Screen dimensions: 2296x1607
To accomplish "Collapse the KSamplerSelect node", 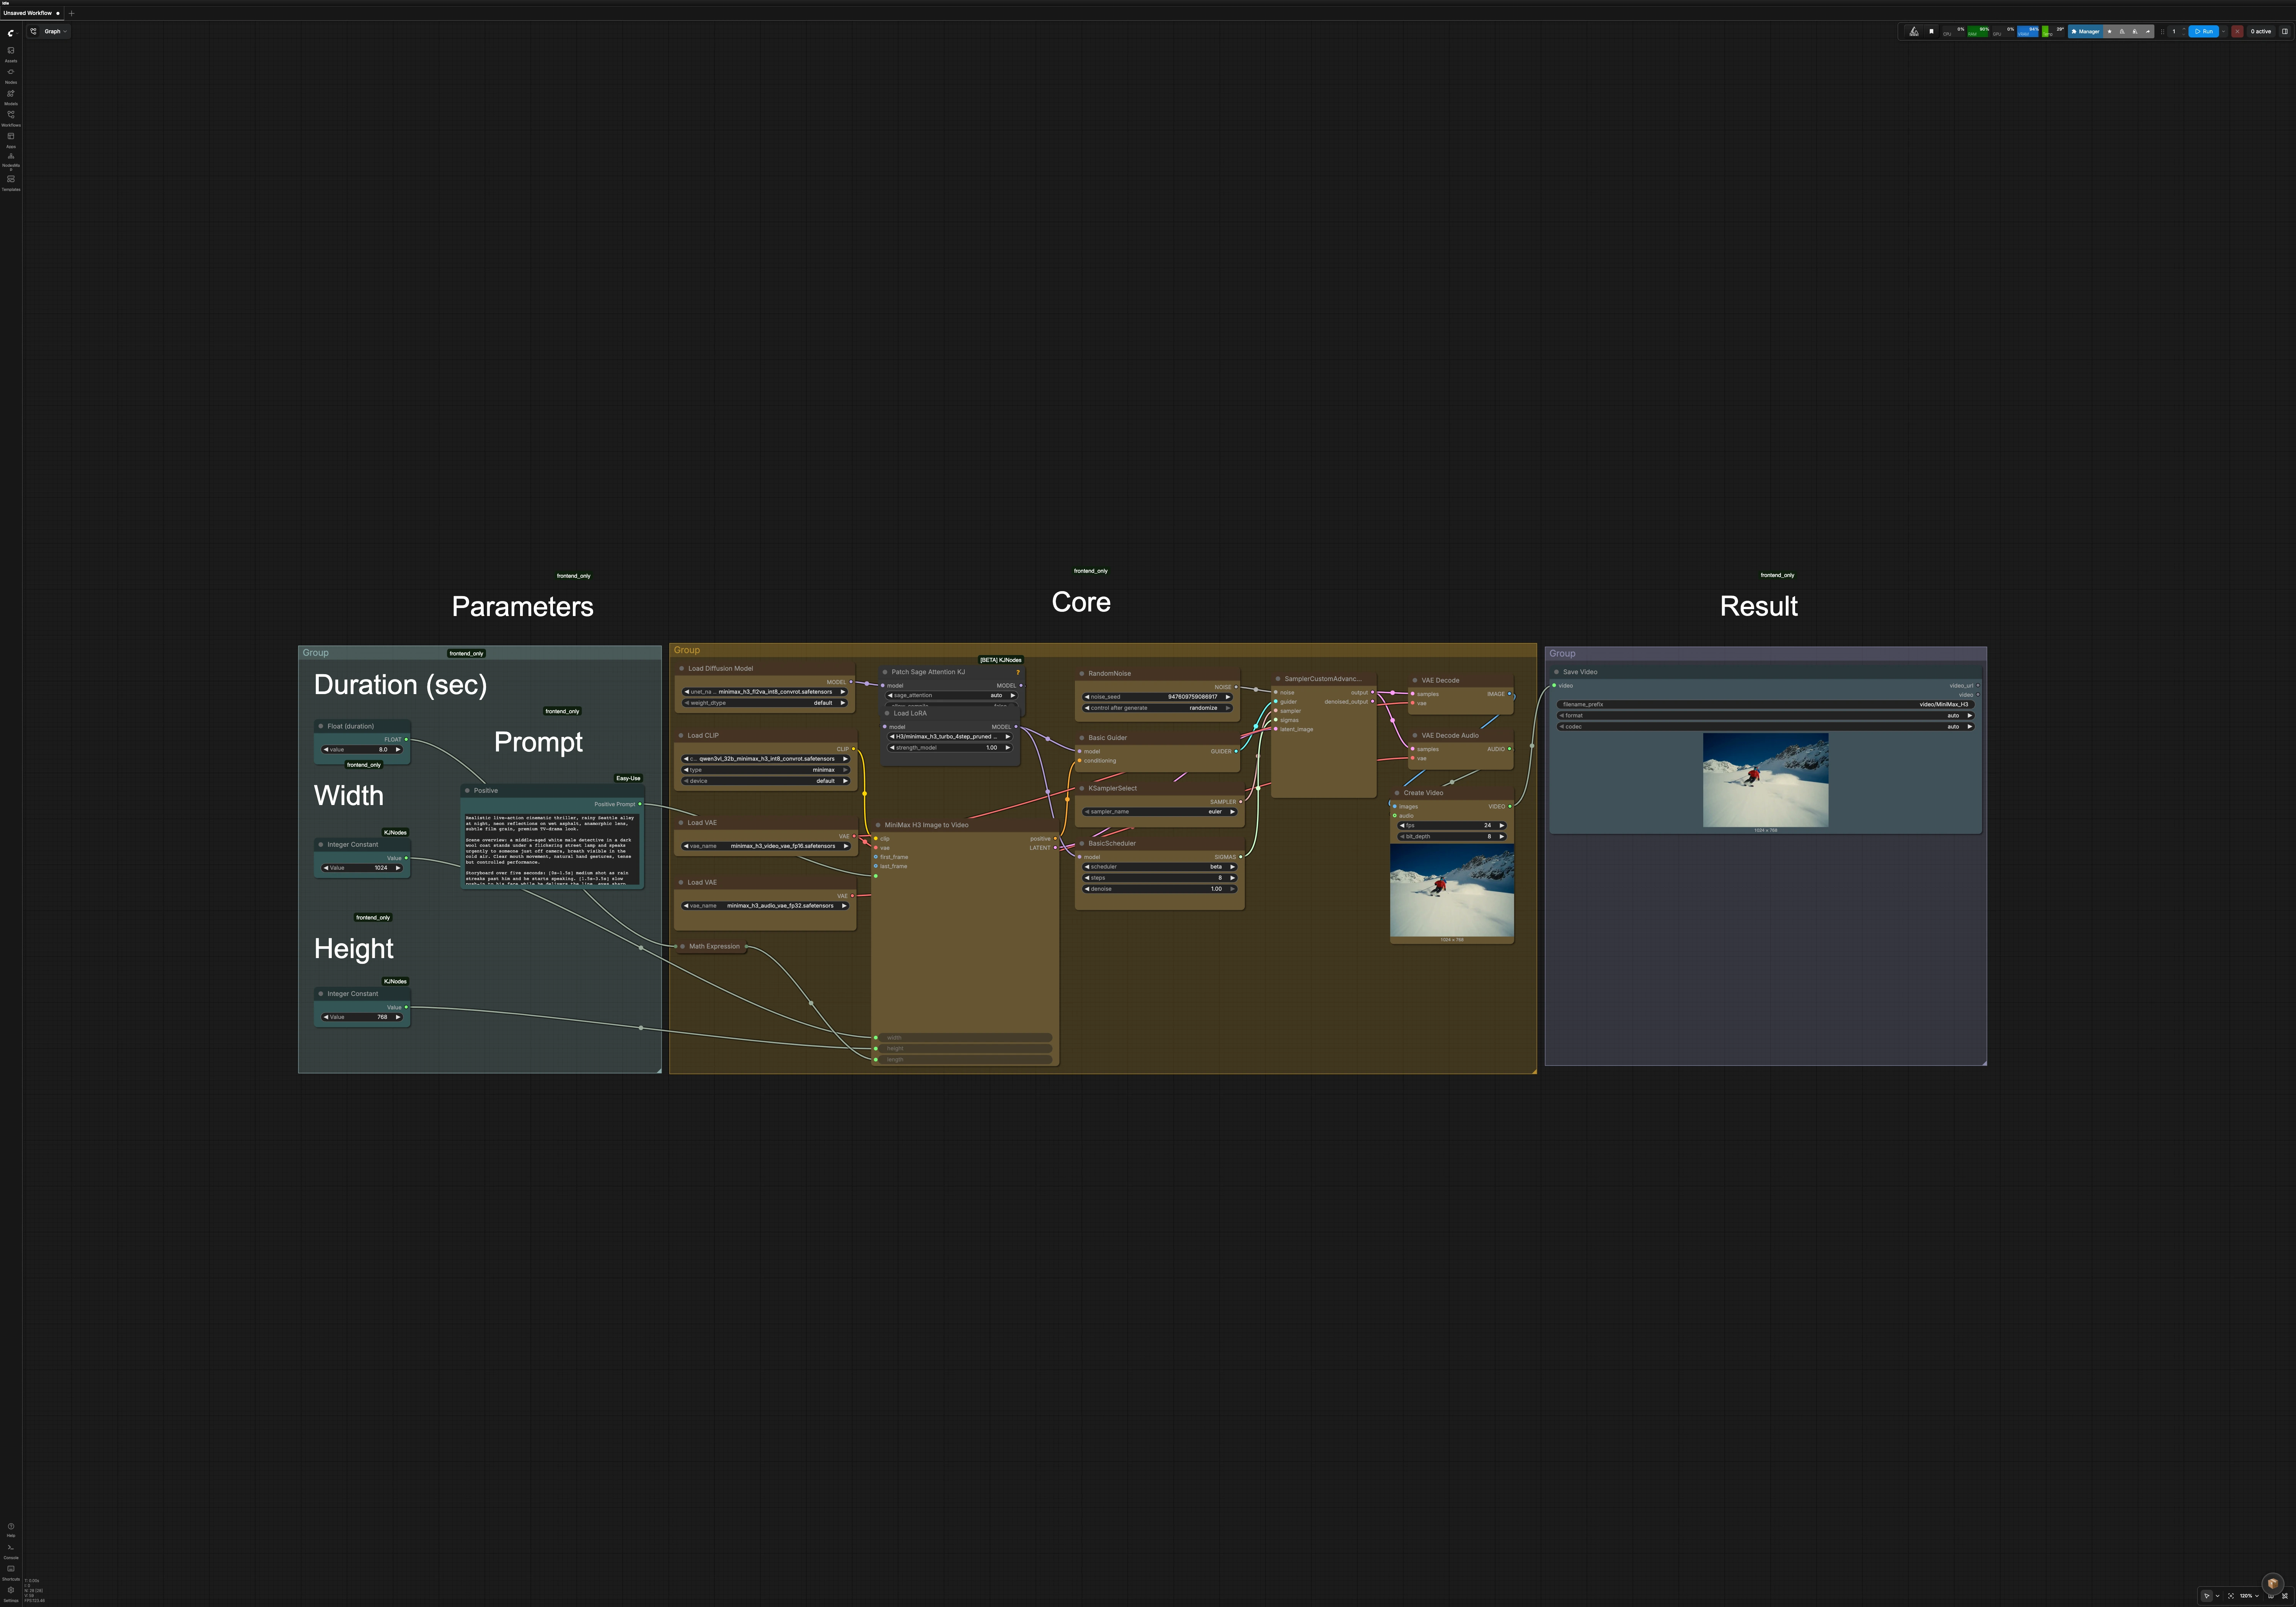I will pyautogui.click(x=1082, y=789).
